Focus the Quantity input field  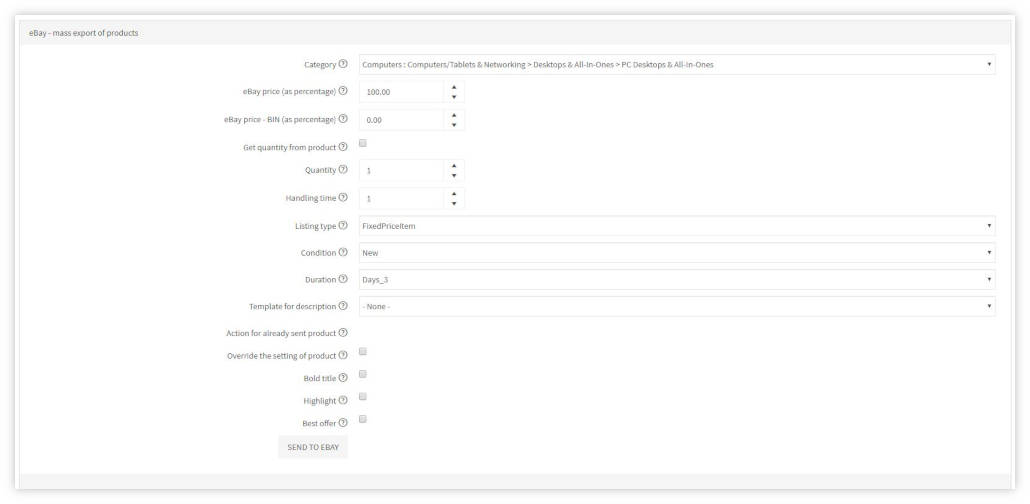(402, 171)
